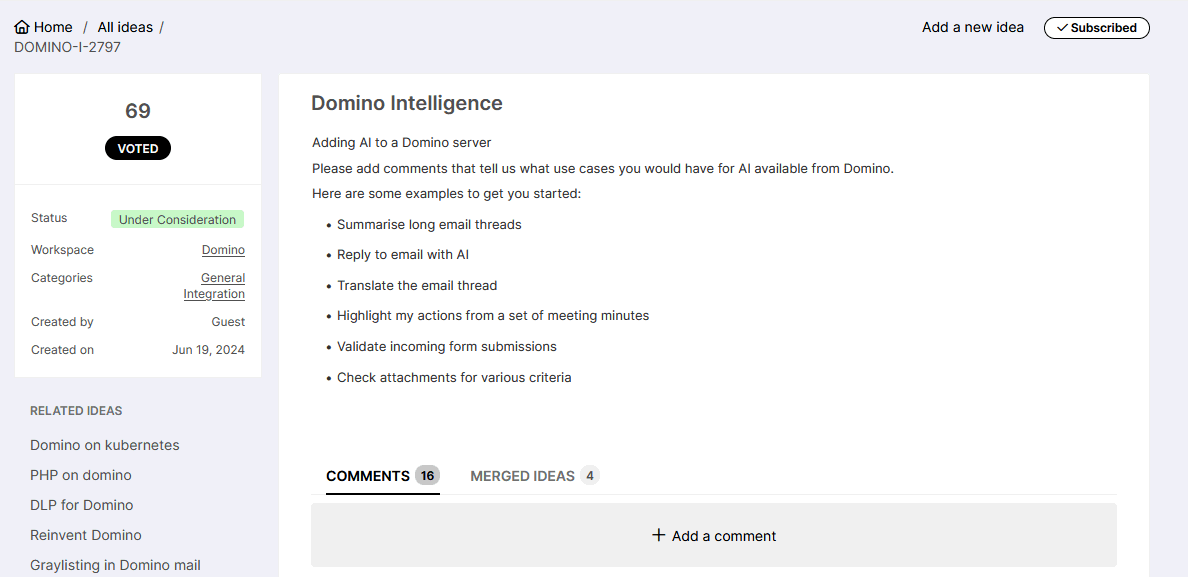
Task: Click the Under Consideration status badge
Action: [177, 220]
